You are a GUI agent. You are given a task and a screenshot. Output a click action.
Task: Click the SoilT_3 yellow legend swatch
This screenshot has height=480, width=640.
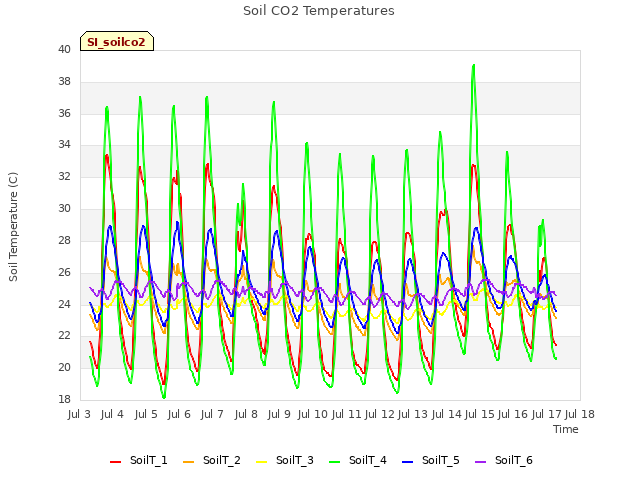(x=262, y=462)
